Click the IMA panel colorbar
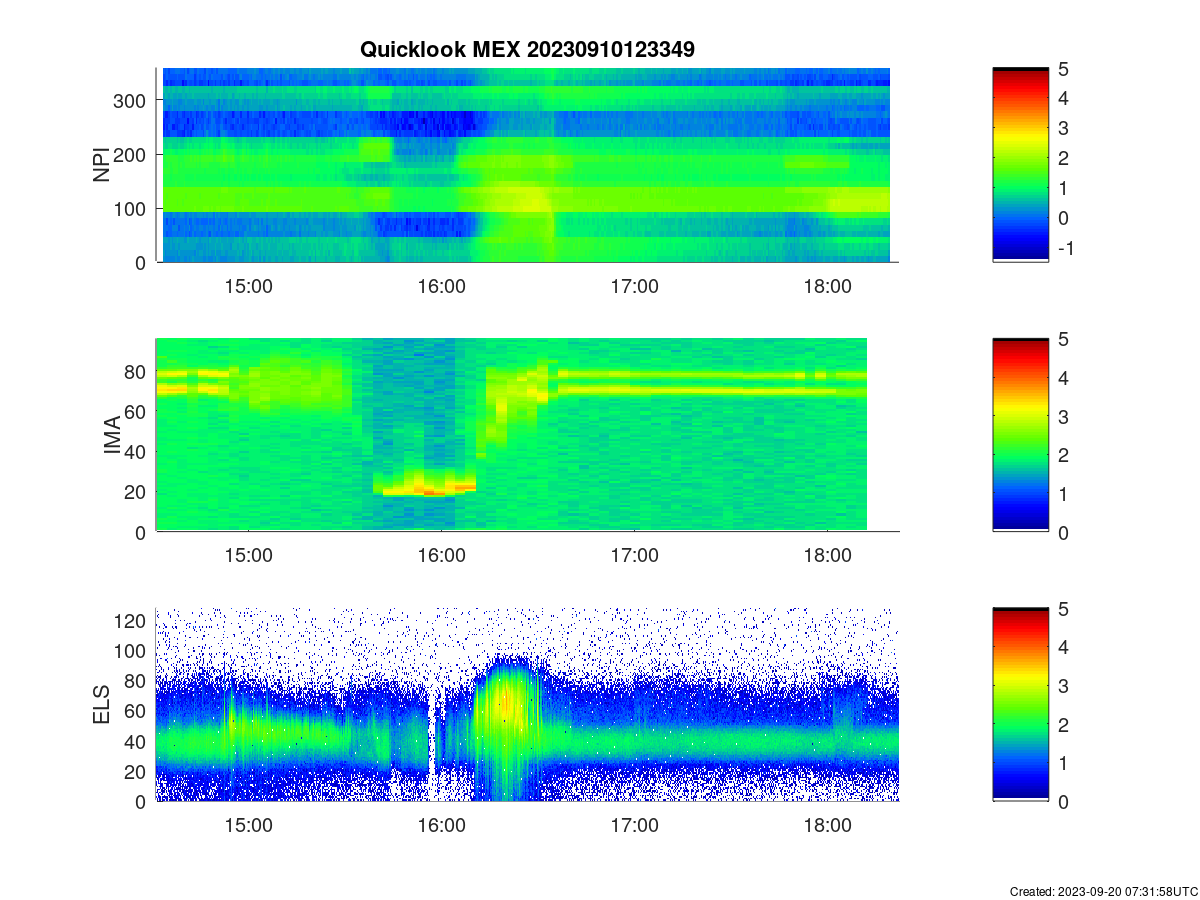The height and width of the screenshot is (900, 1200). 1021,435
